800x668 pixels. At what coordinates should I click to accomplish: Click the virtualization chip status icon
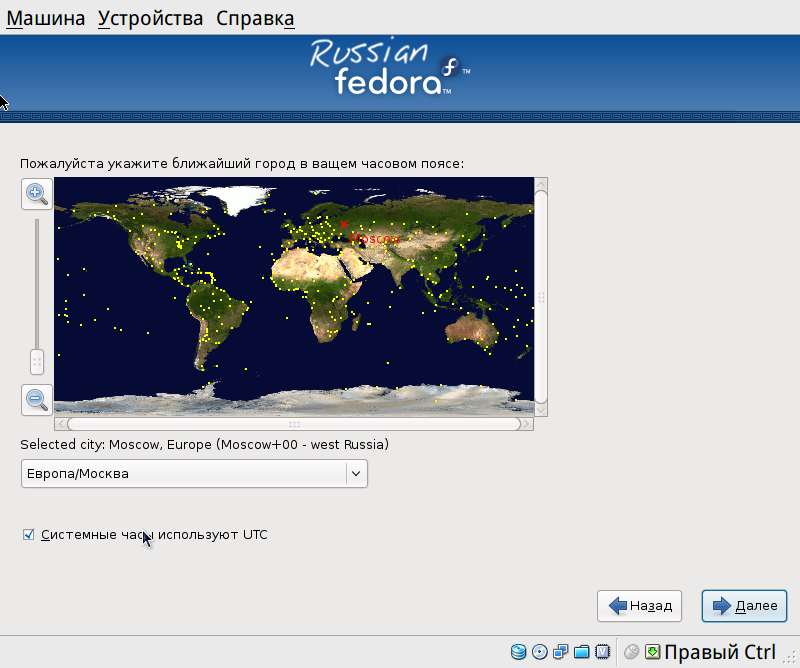603,652
